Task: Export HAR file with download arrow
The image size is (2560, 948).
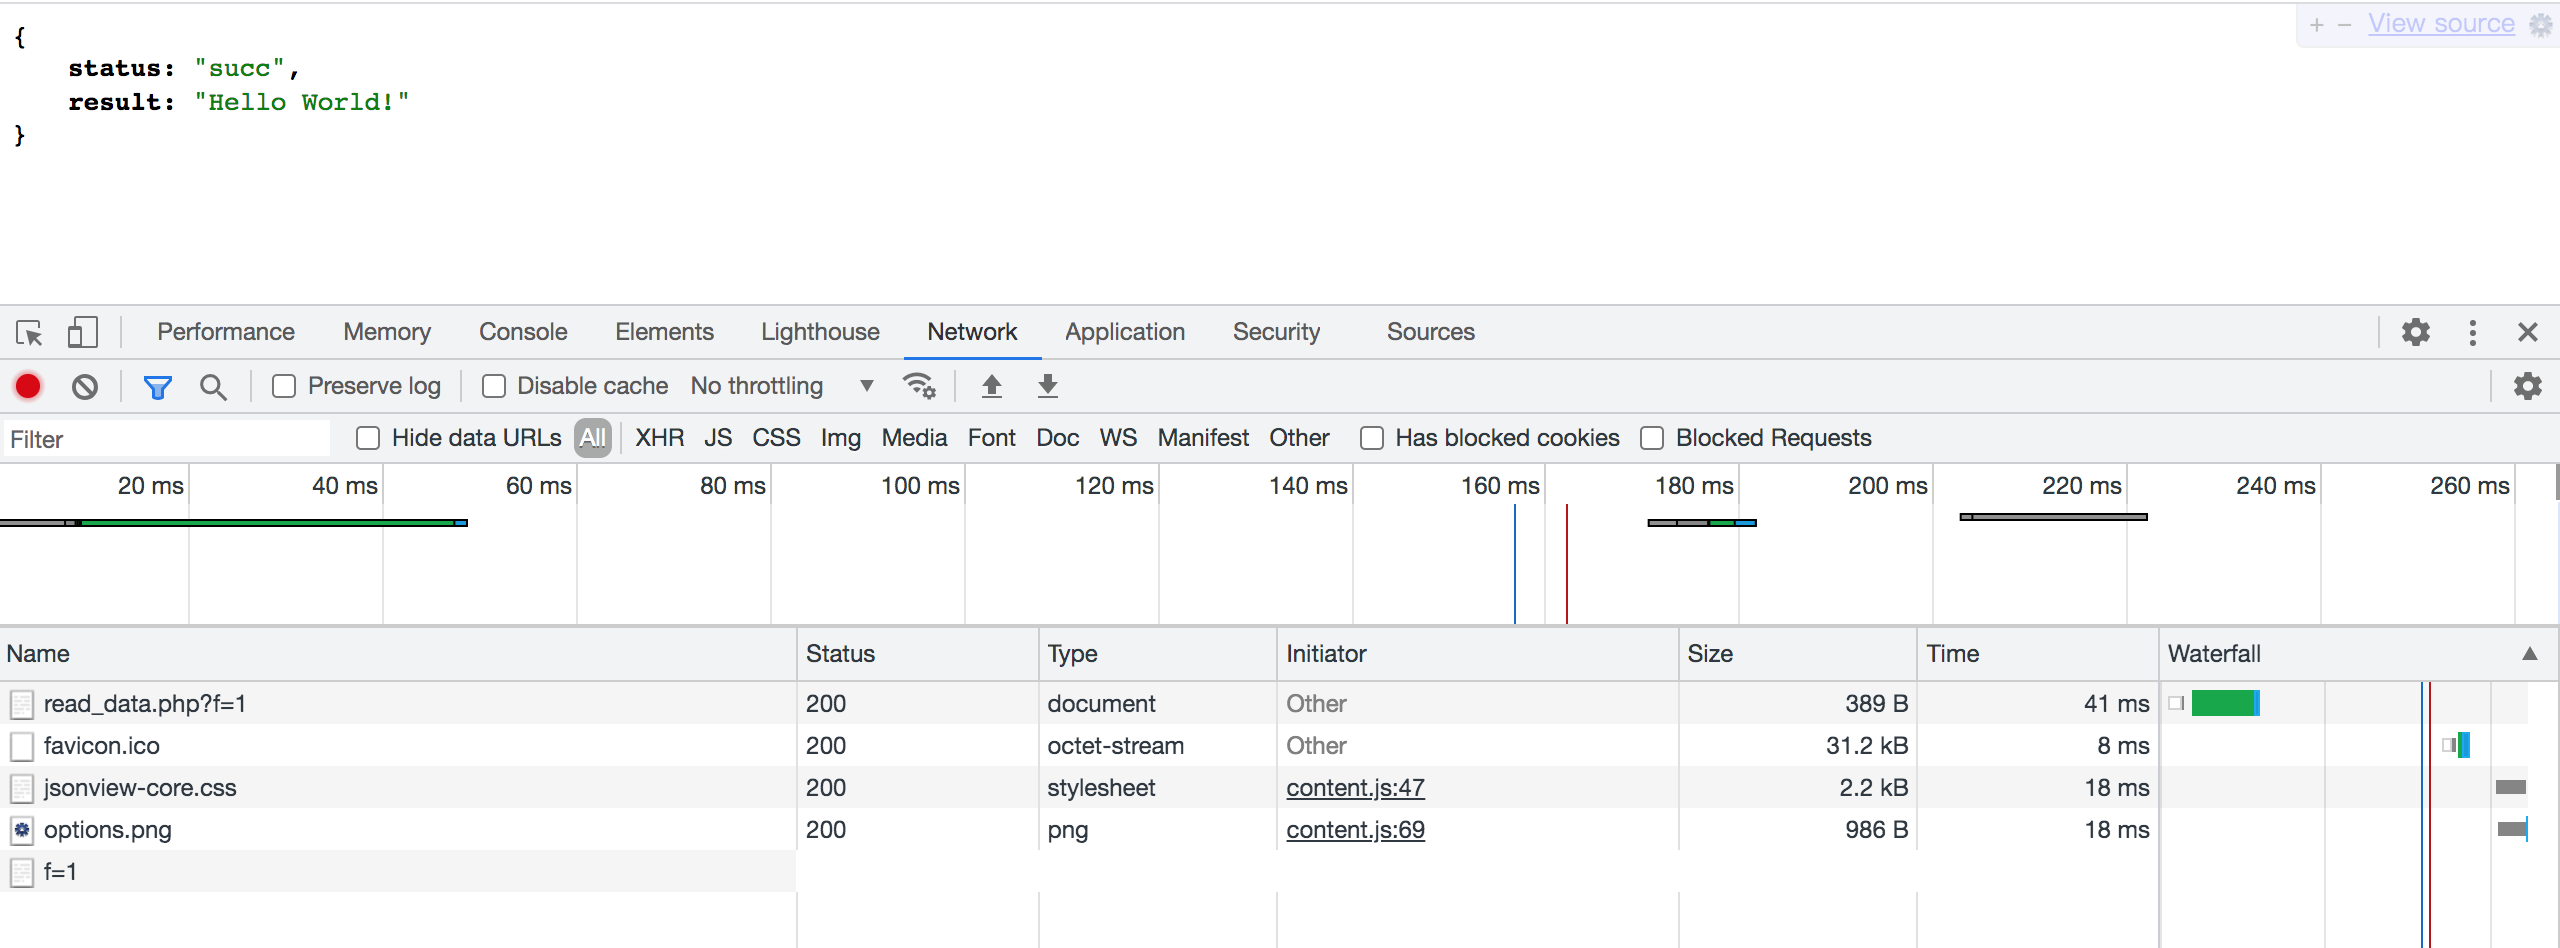Action: tap(1048, 386)
